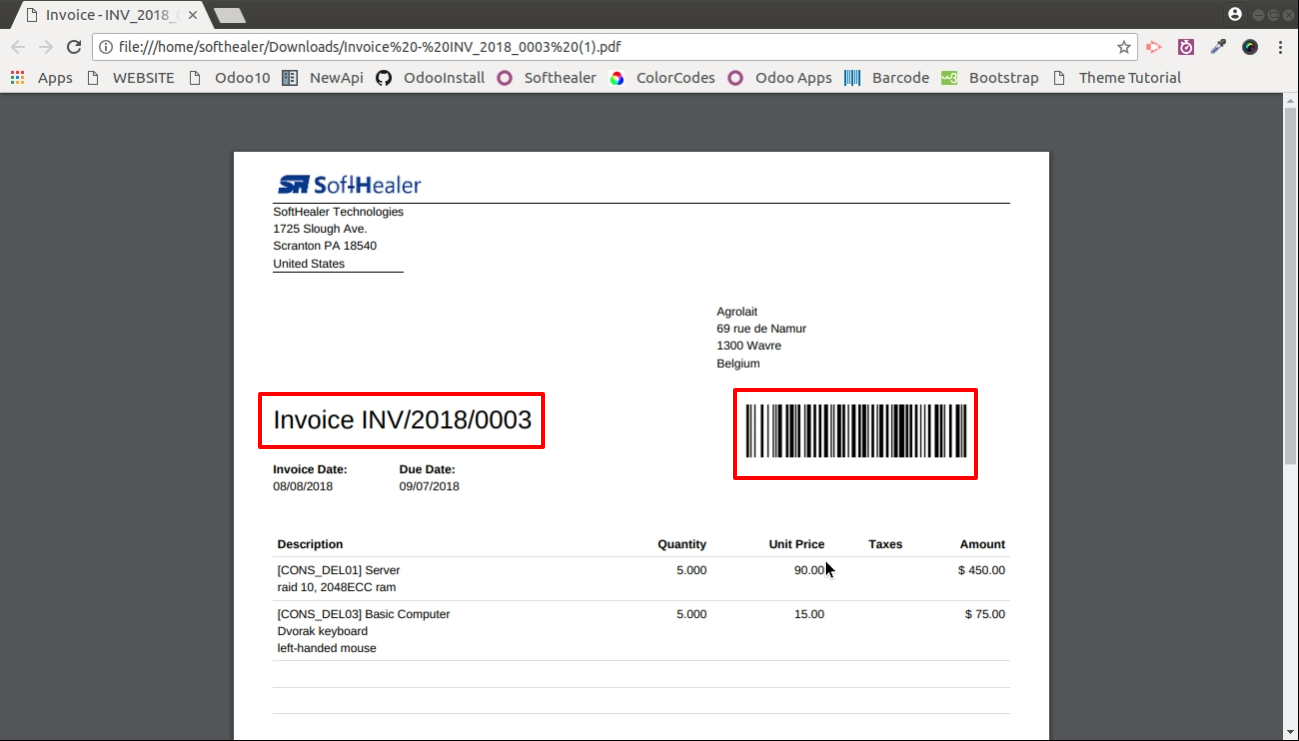Open the Chrome user profile icon
1299x741 pixels.
click(1235, 14)
